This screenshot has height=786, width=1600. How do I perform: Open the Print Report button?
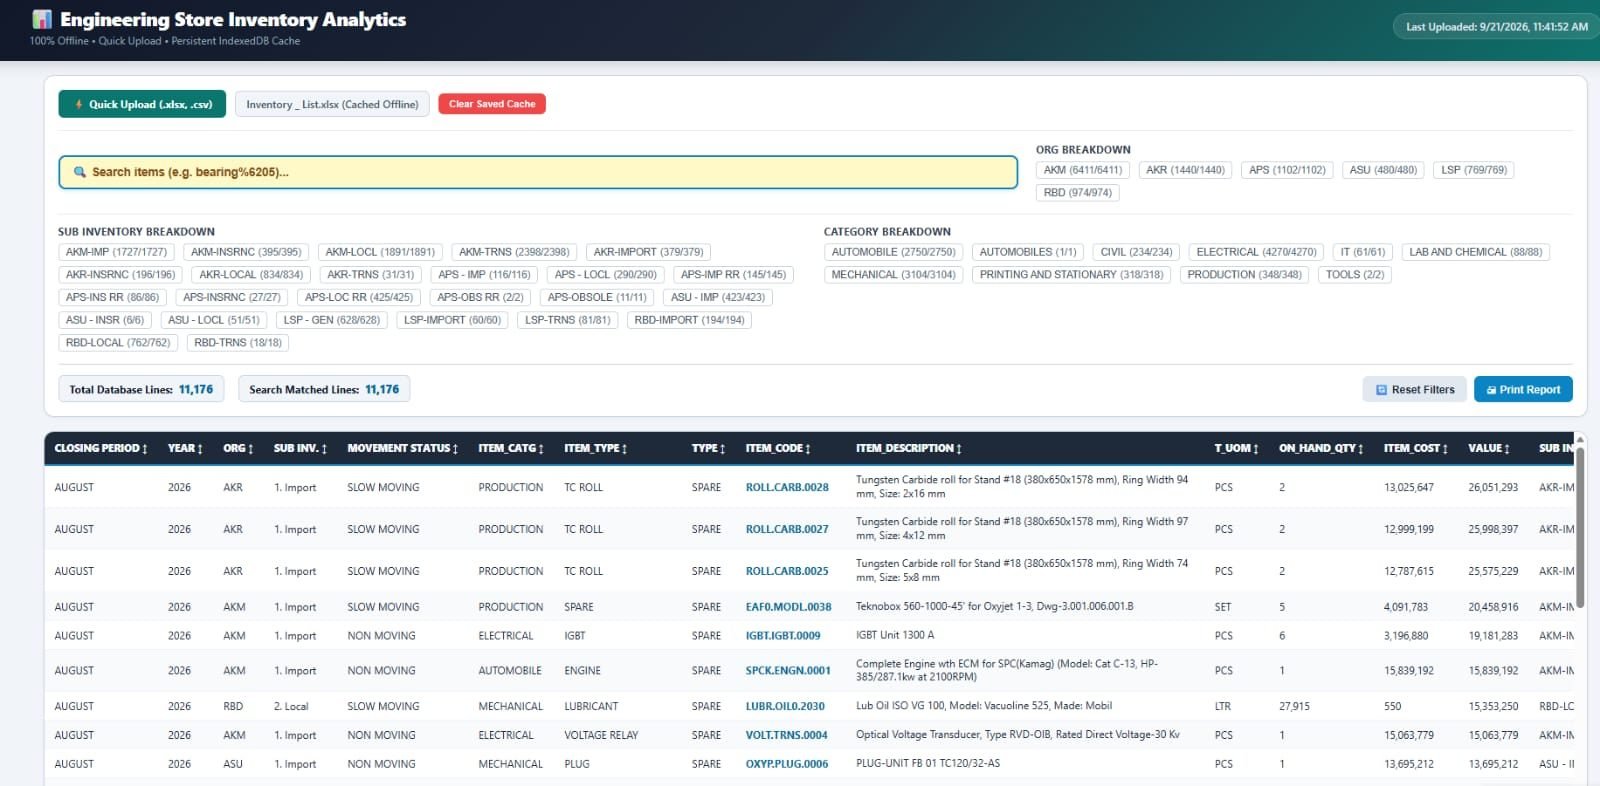point(1523,389)
